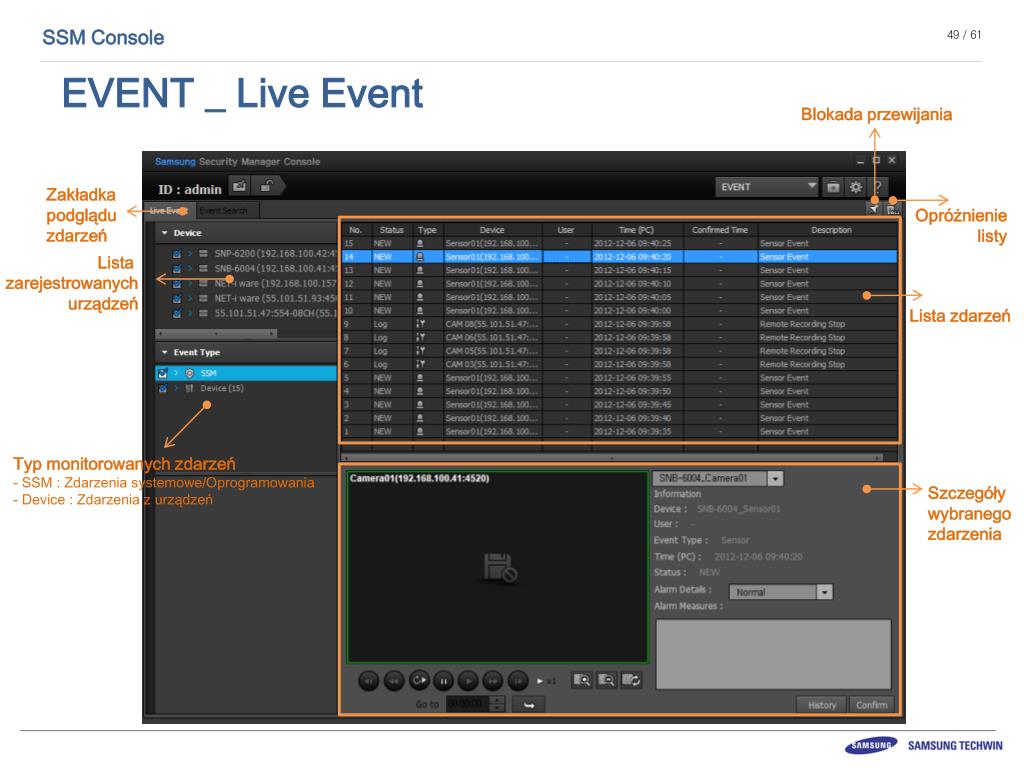The image size is (1024, 768).
Task: Select the CAM 03 Remote Recording Stop row
Action: (x=619, y=364)
